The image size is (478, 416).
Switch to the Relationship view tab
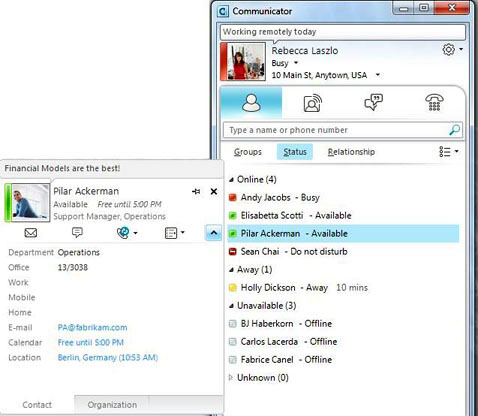coord(351,152)
